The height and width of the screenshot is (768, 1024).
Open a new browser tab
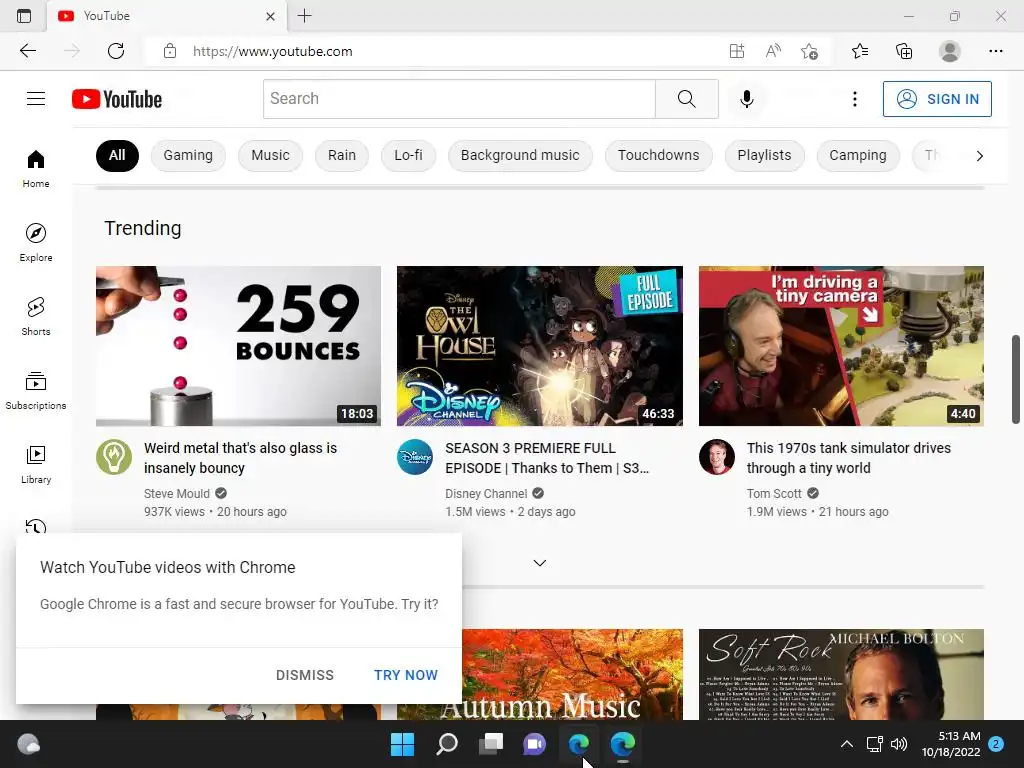[304, 16]
